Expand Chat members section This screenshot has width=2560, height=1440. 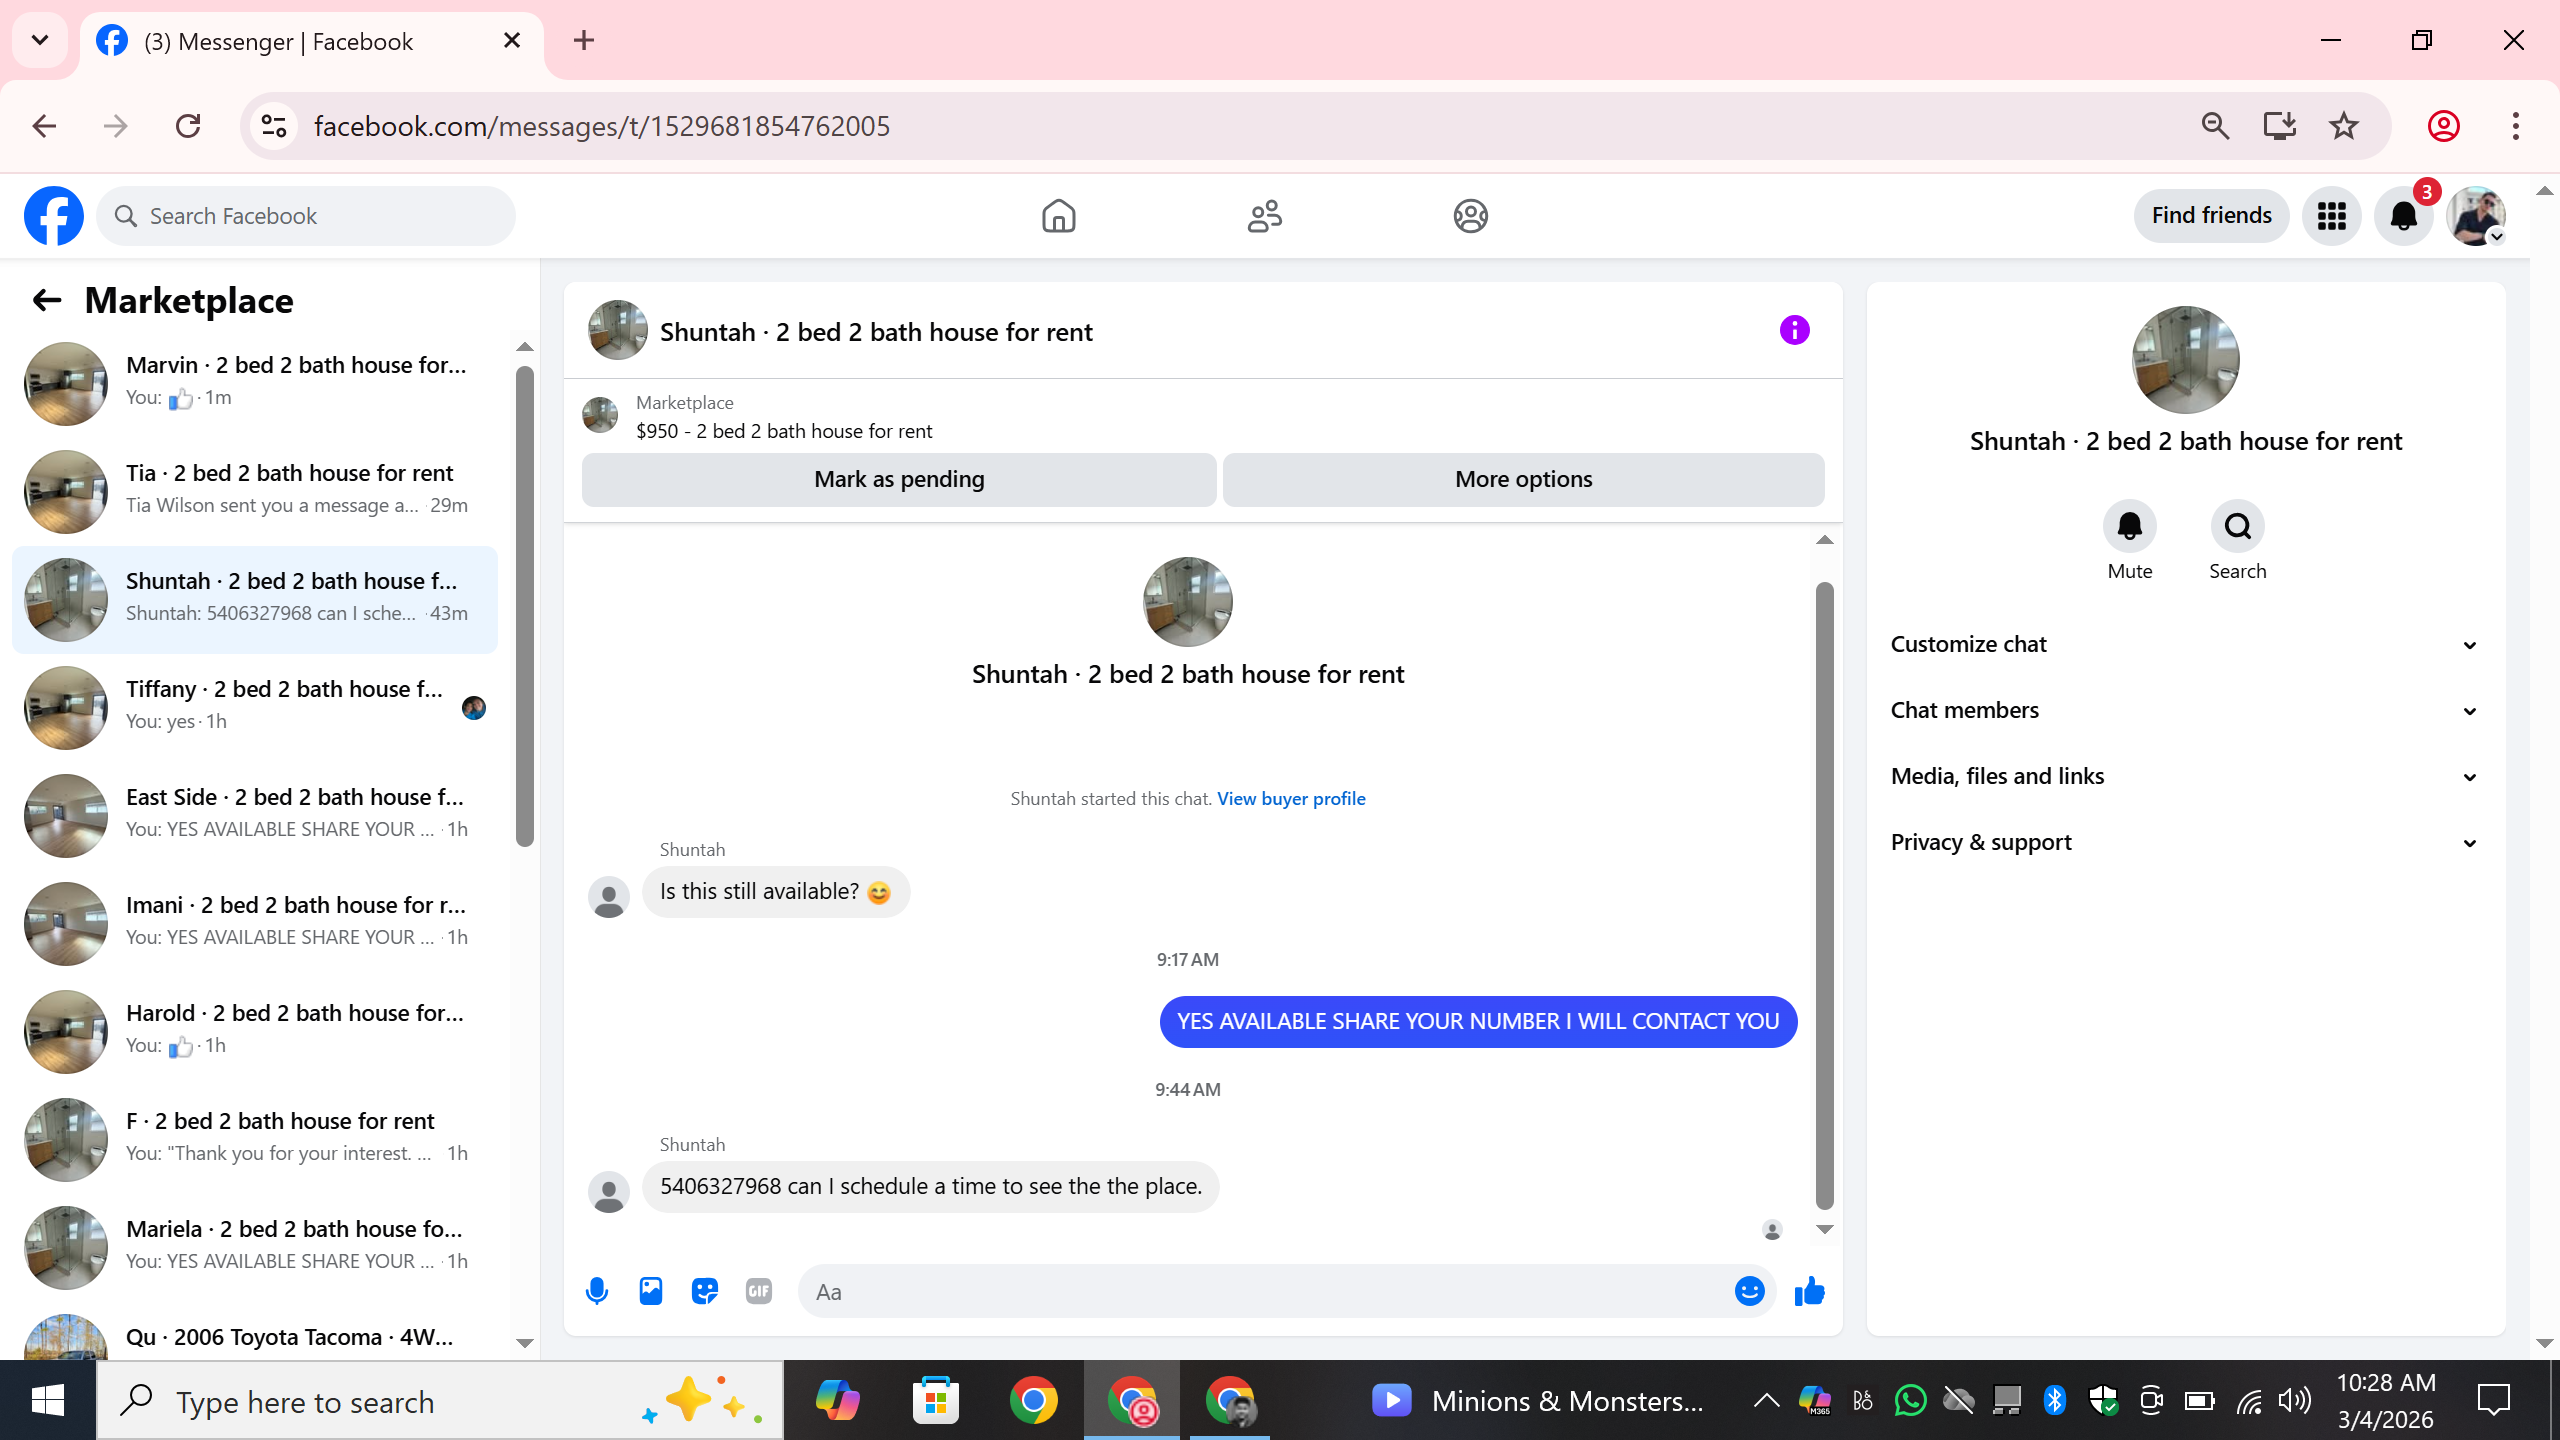click(2184, 710)
